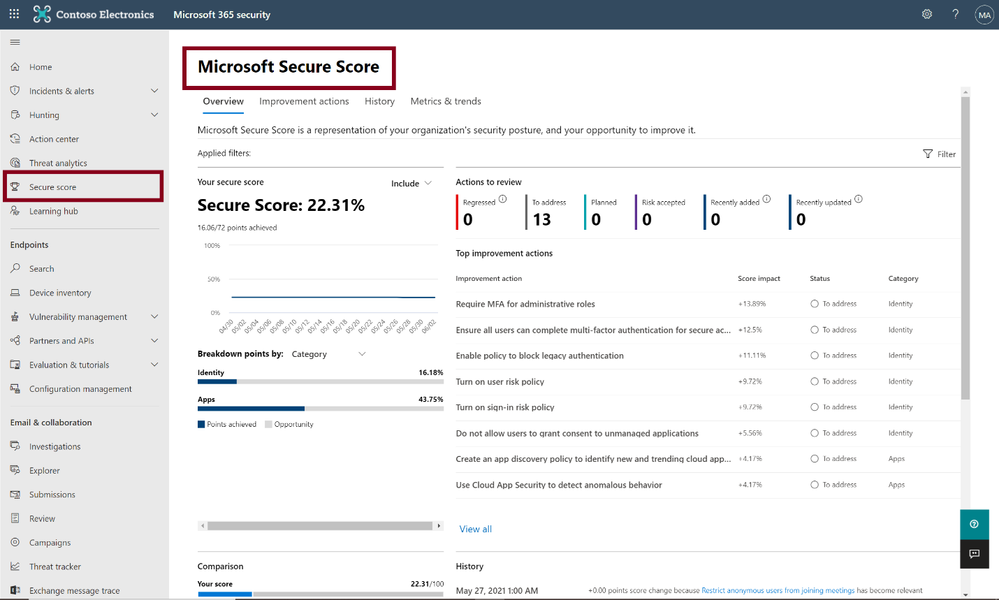
Task: Open the Include dropdown
Action: 412,183
